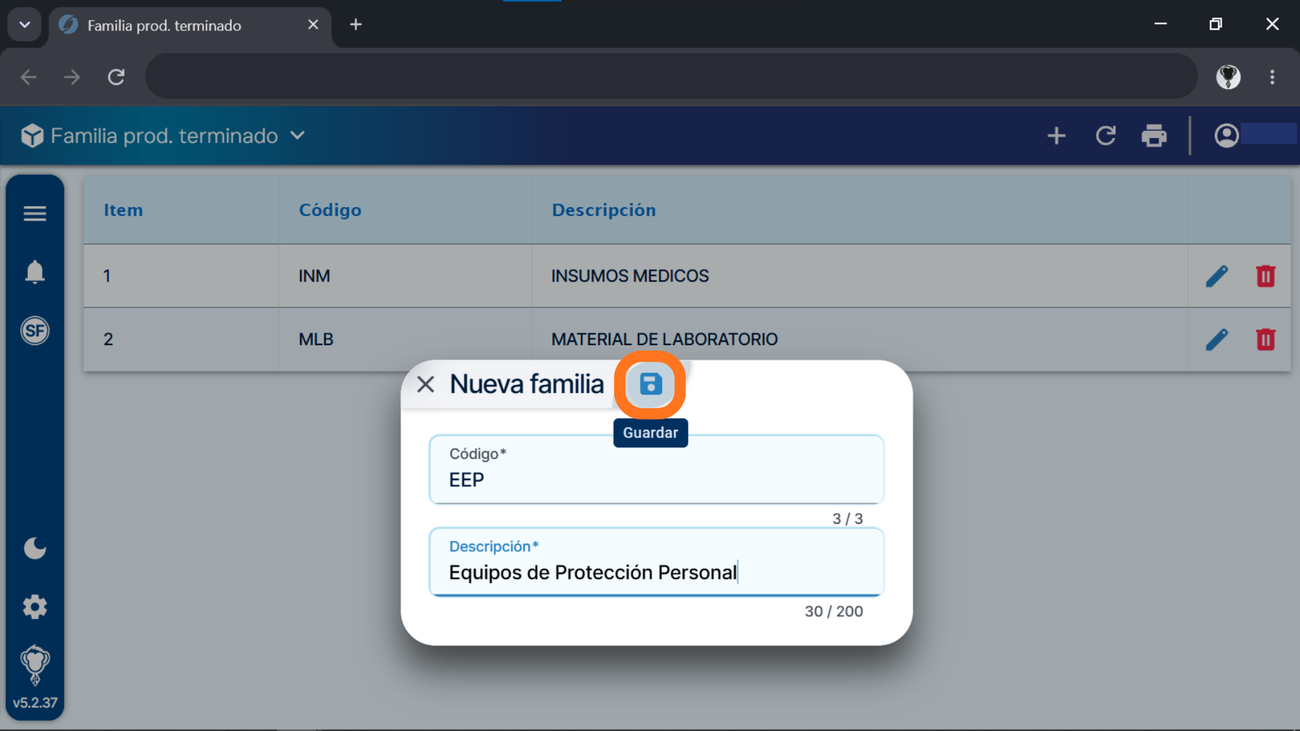Screen dimensions: 1300x731
Task: Open browser three-dot menu
Action: coord(1272,77)
